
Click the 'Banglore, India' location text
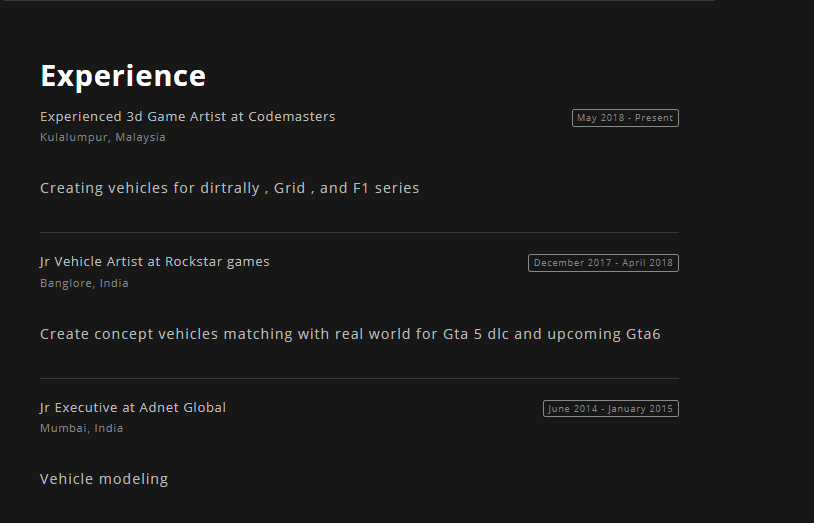click(x=84, y=283)
